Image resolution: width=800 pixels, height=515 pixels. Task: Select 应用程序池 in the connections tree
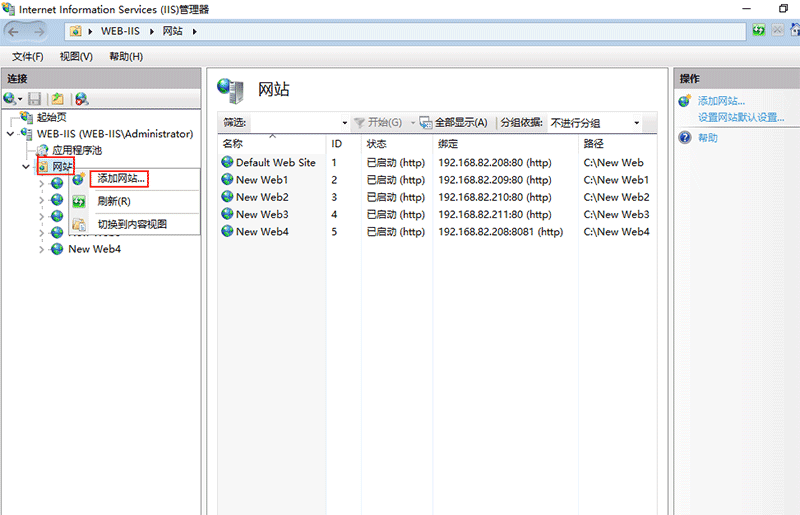(77, 151)
